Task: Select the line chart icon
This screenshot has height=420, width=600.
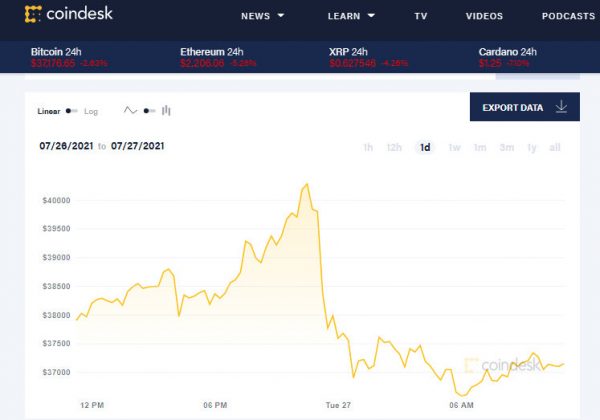Action: (130, 111)
